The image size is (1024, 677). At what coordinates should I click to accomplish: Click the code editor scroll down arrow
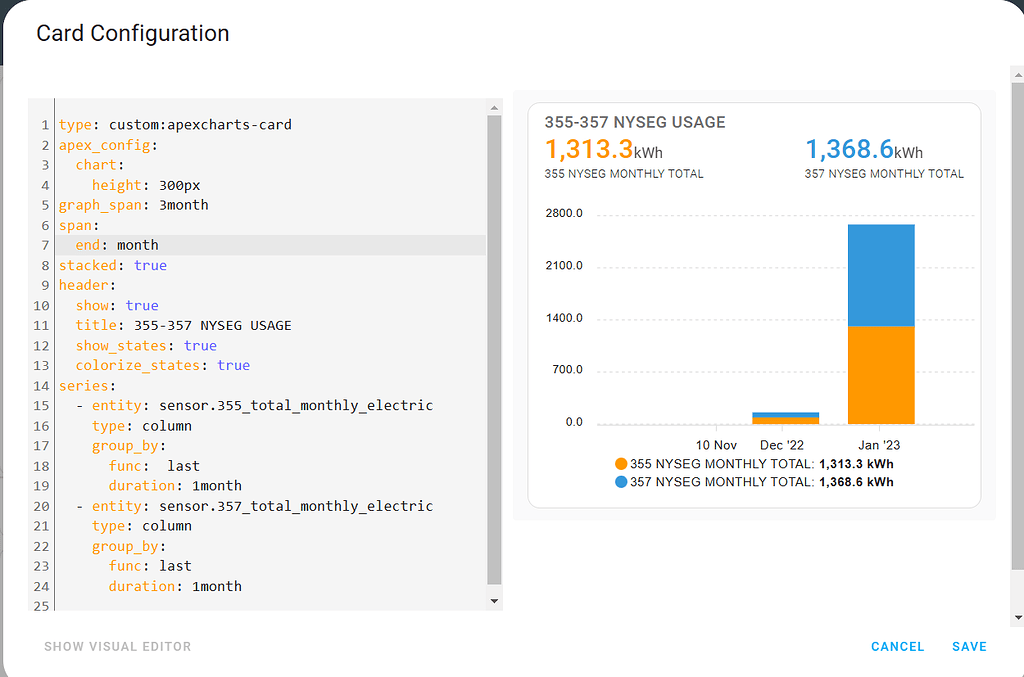coord(494,601)
